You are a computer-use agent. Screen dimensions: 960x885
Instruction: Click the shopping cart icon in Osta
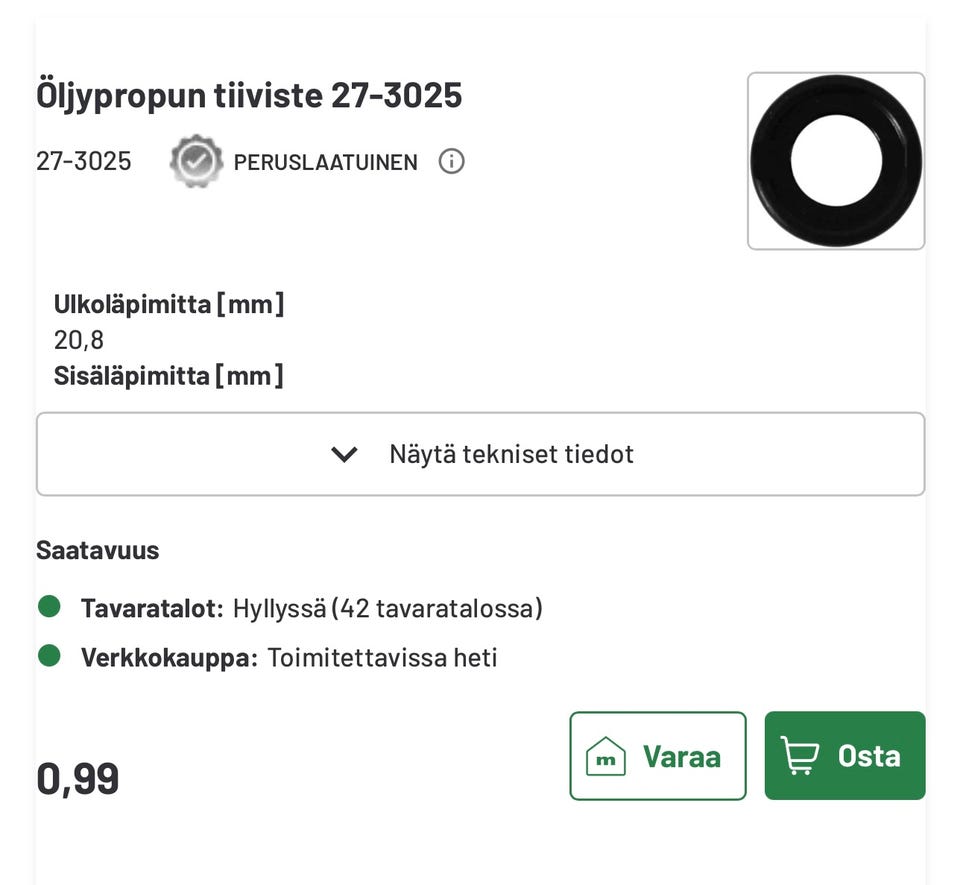pyautogui.click(x=798, y=756)
